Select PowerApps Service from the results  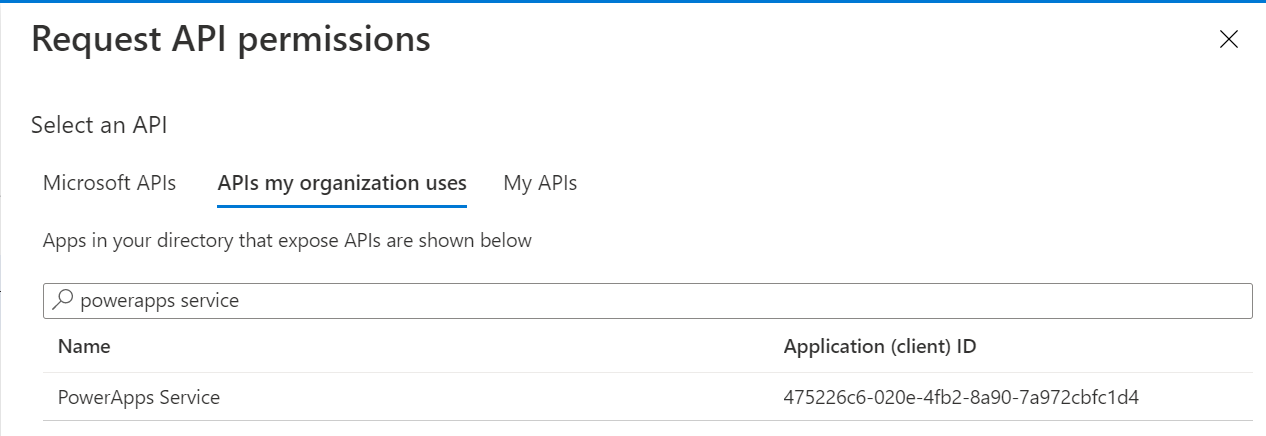point(139,397)
